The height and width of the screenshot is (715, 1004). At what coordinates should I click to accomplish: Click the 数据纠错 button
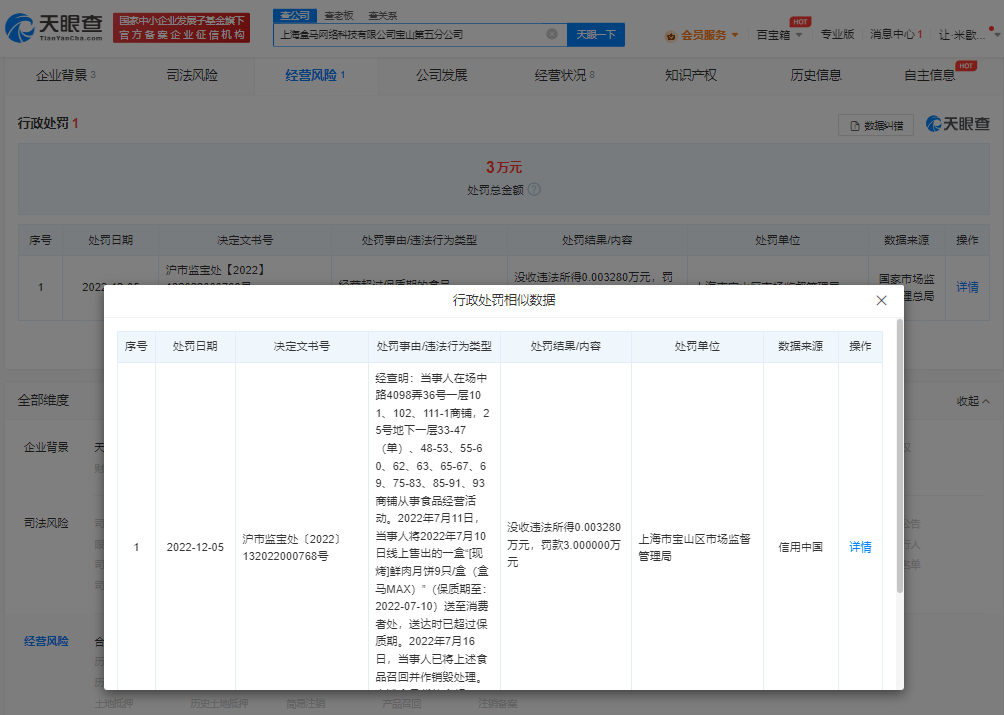coord(876,125)
